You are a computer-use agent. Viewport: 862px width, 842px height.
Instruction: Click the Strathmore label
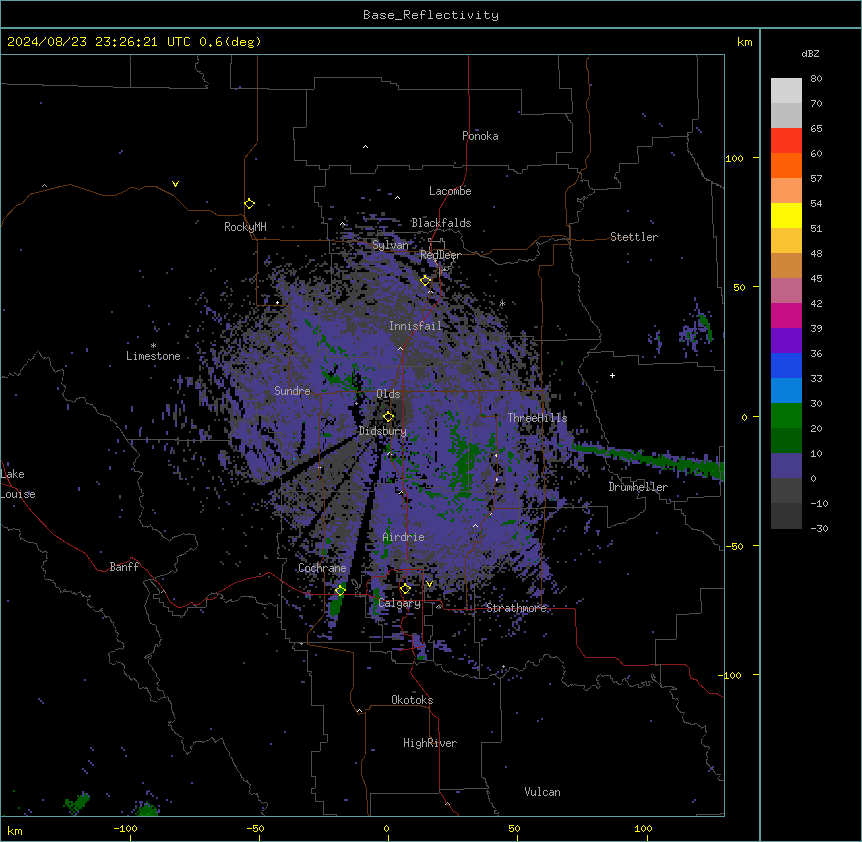[516, 608]
